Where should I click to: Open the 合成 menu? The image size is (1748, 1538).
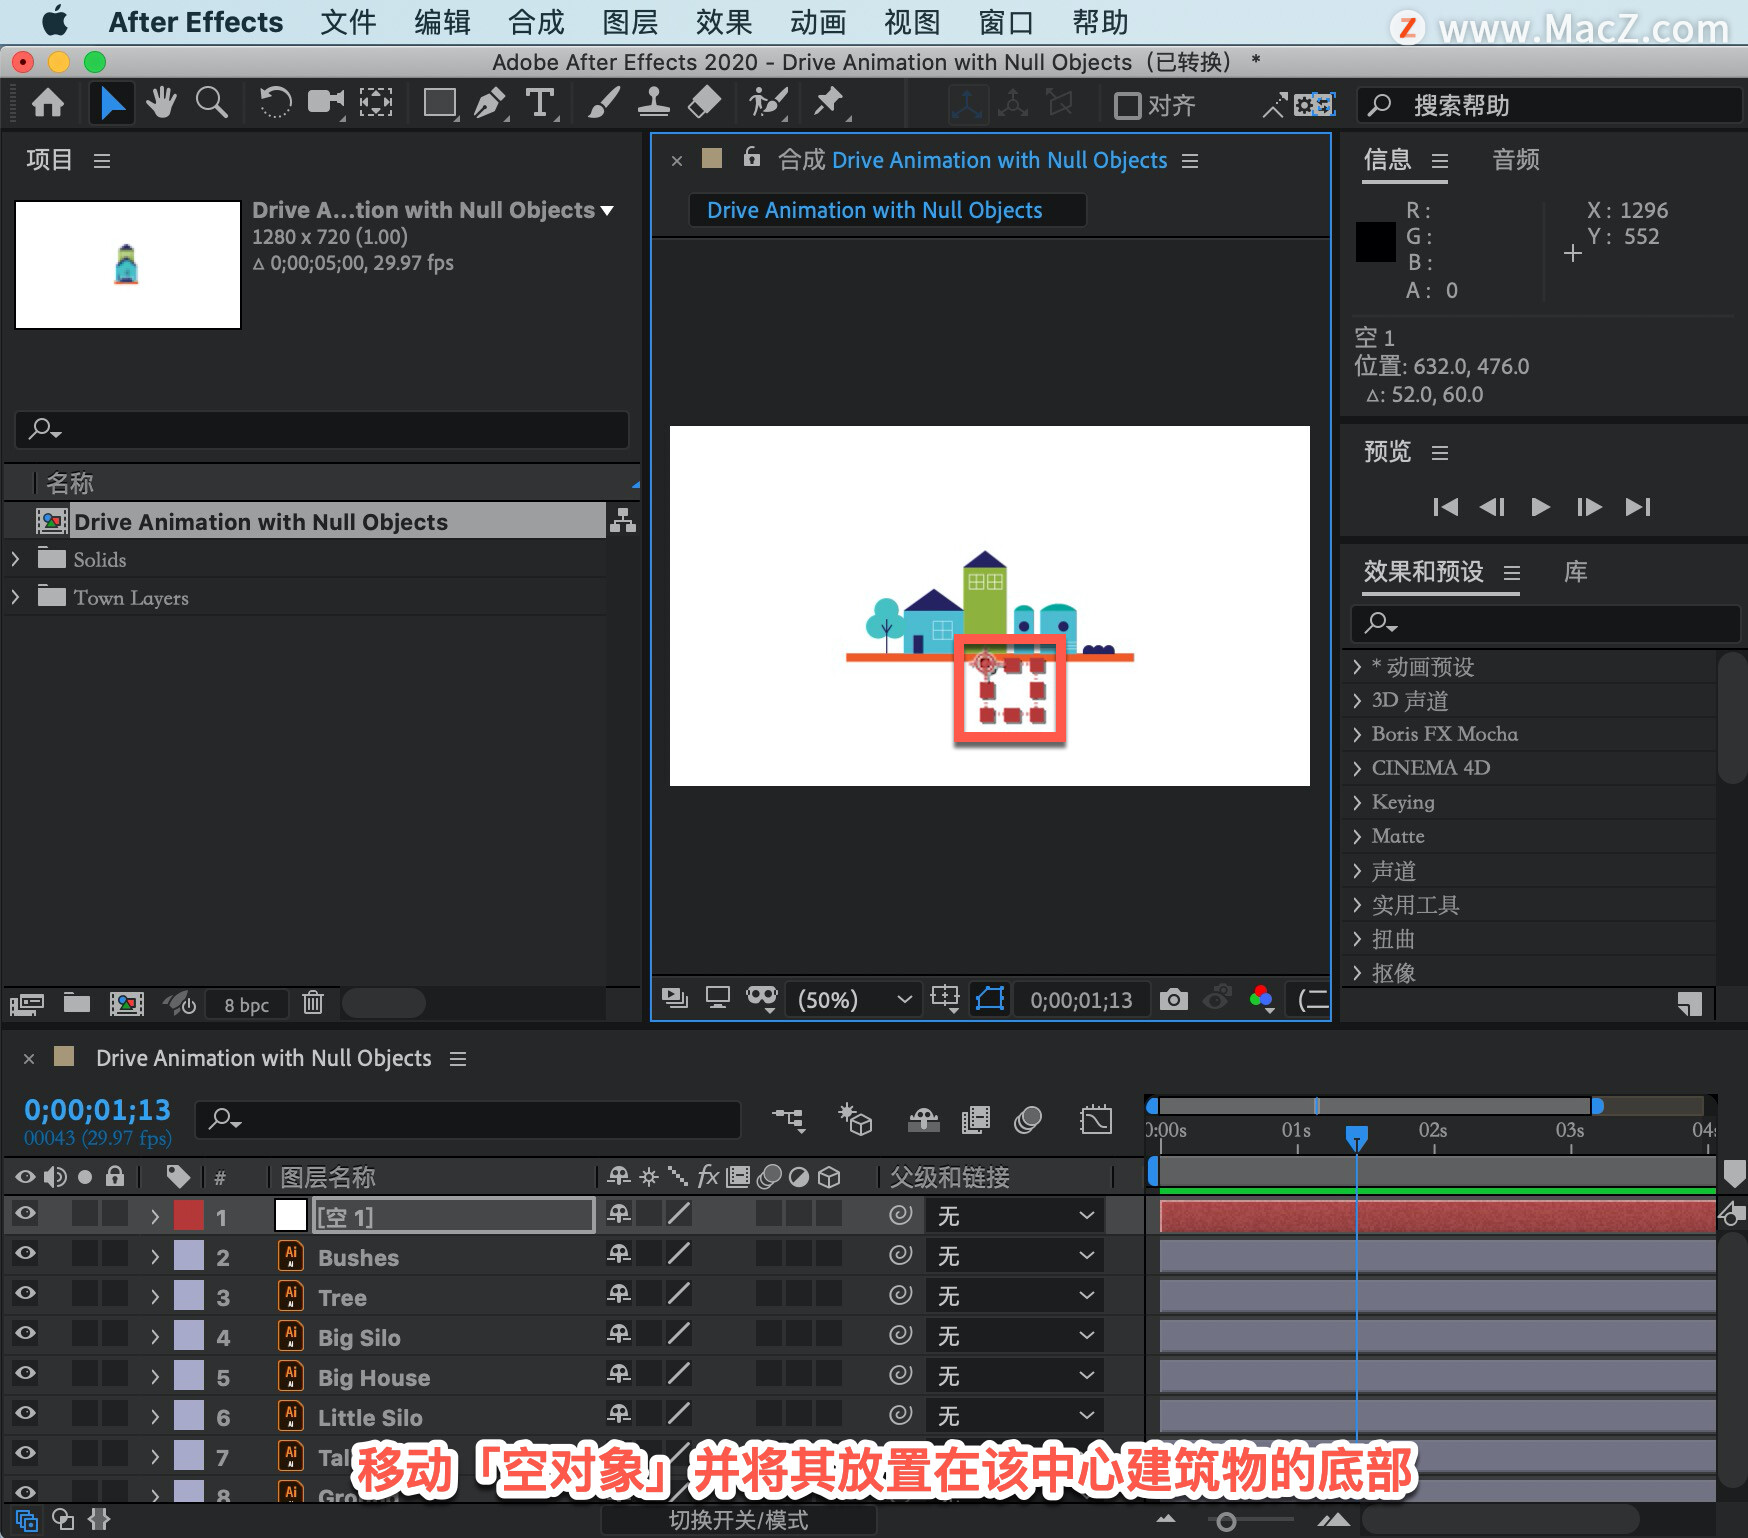536,22
